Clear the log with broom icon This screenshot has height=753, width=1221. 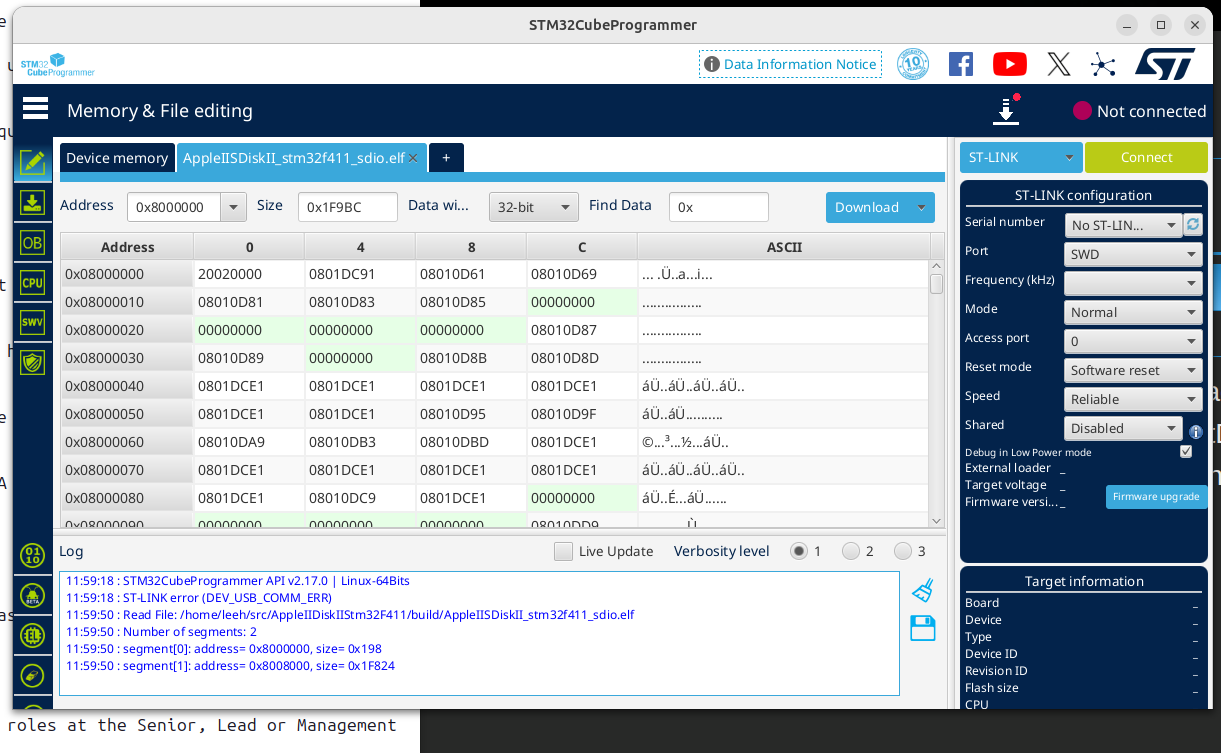pos(923,590)
